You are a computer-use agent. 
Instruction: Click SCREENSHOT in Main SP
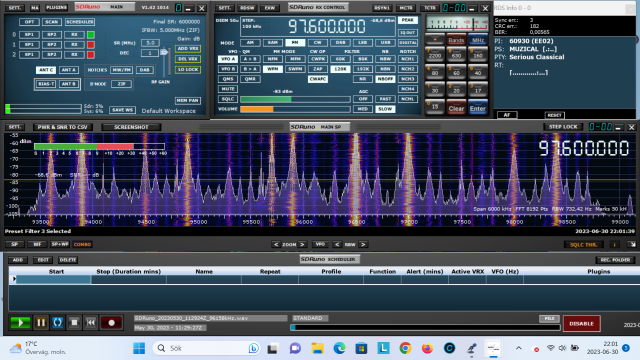click(x=131, y=127)
